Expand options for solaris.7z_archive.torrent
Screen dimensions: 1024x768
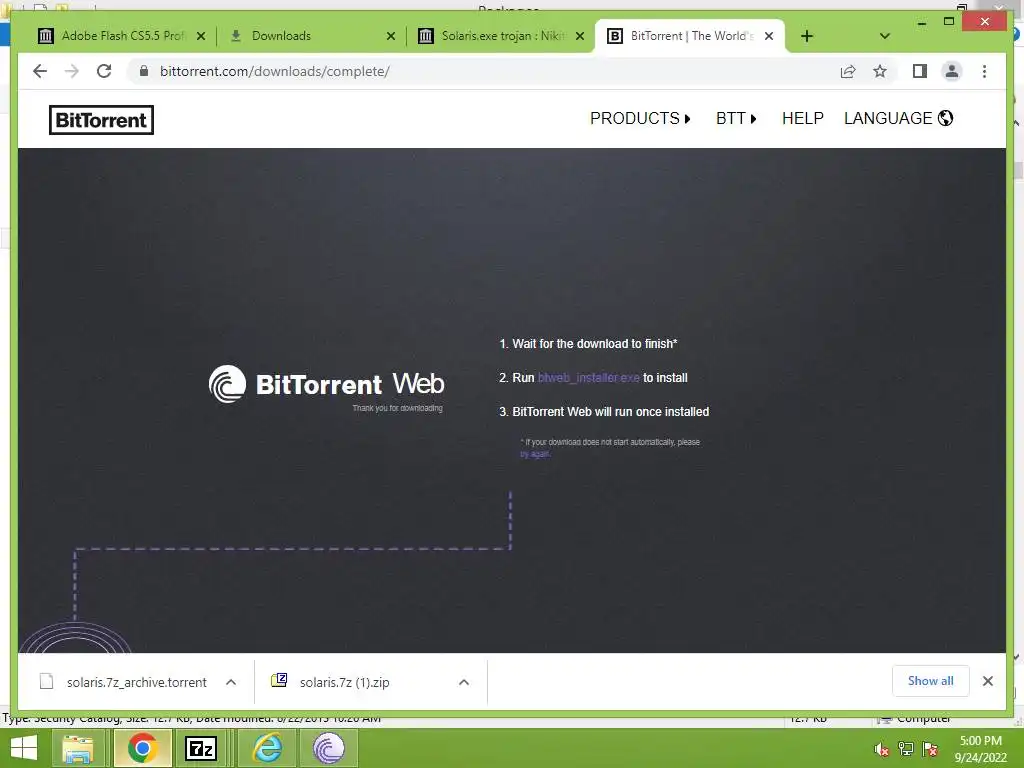coord(231,682)
